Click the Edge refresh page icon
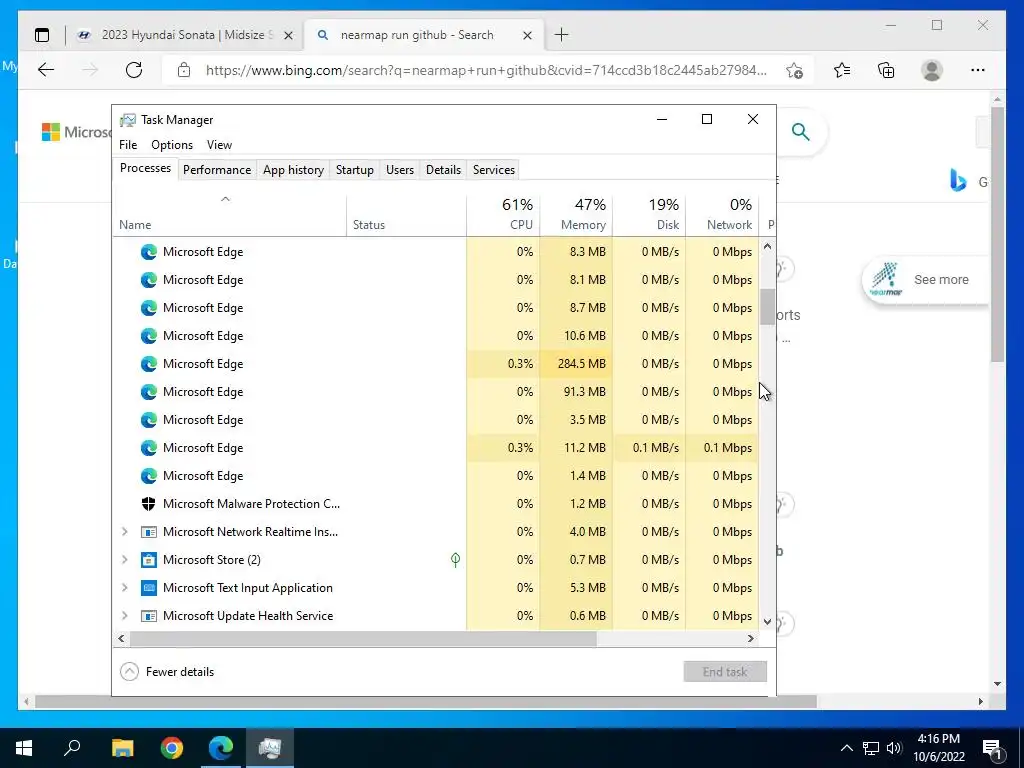 (134, 70)
